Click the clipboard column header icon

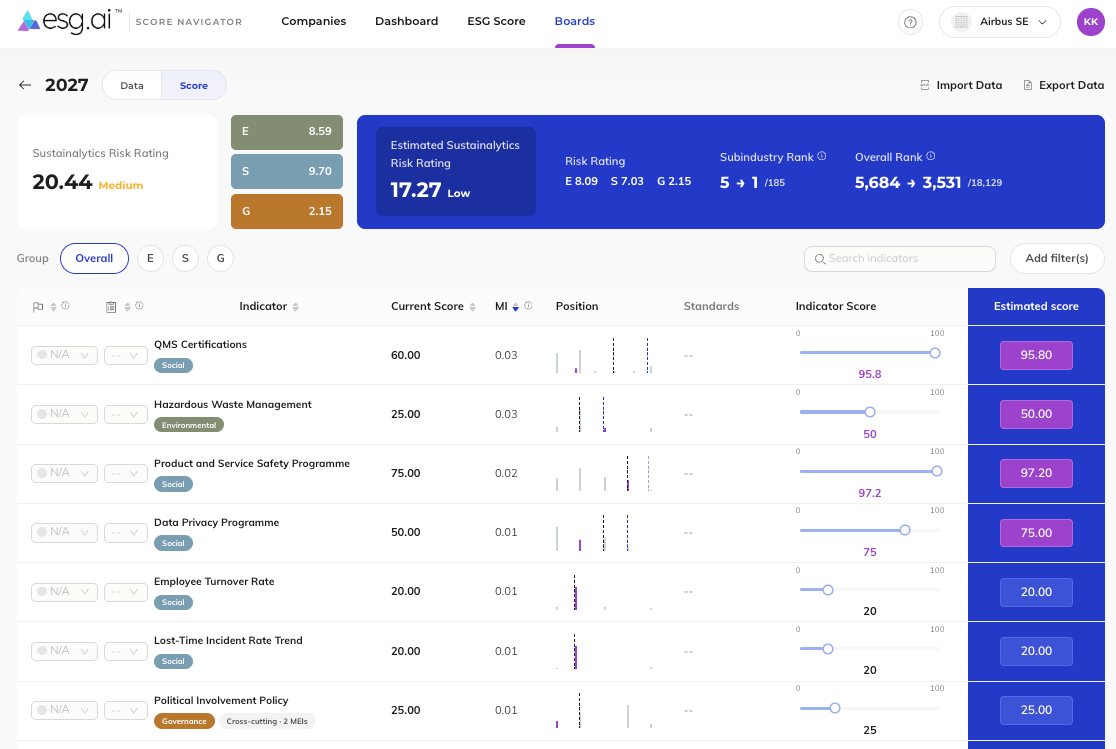click(111, 307)
